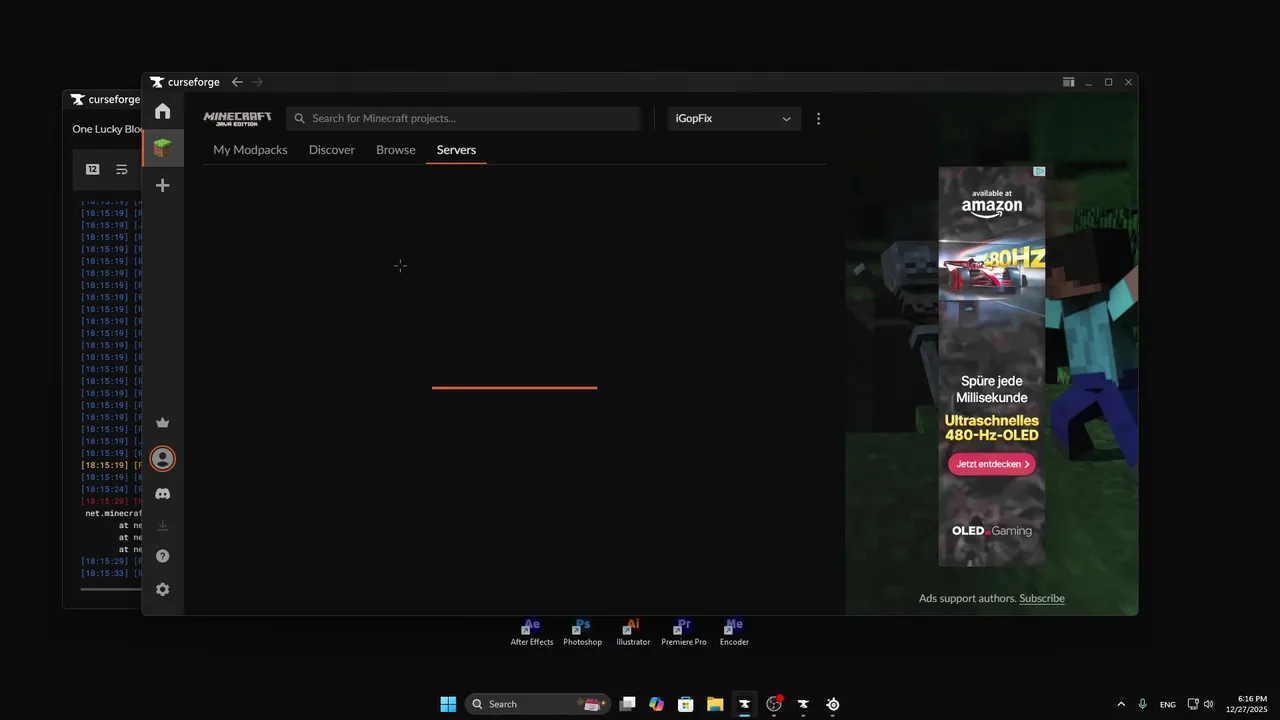Image resolution: width=1280 pixels, height=720 pixels.
Task: Open the volume icon in system tray
Action: coord(1208,704)
